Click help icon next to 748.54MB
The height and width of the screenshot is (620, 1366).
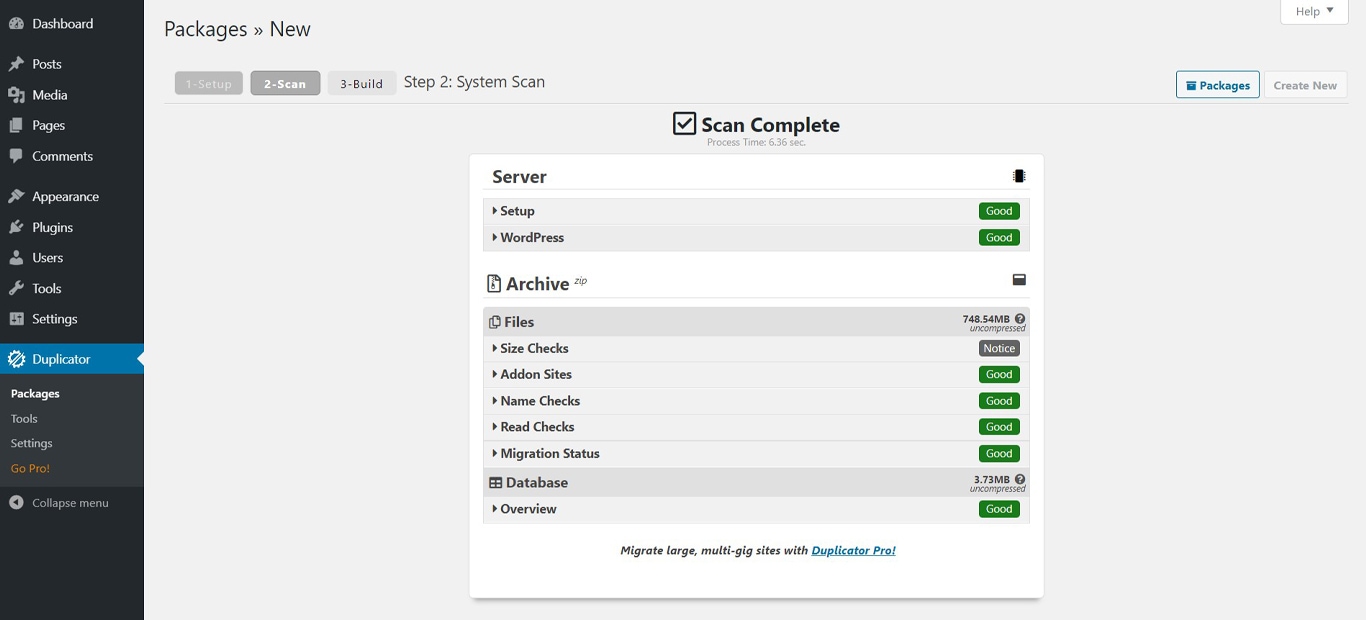pyautogui.click(x=1020, y=319)
